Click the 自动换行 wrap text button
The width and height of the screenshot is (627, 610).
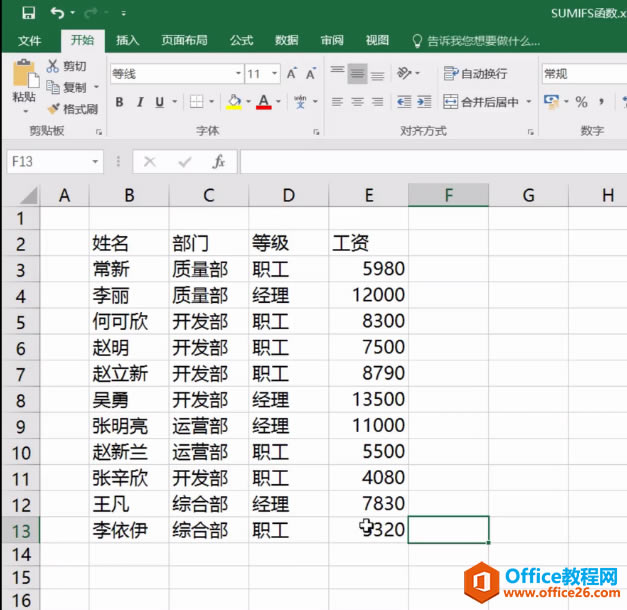(x=475, y=74)
